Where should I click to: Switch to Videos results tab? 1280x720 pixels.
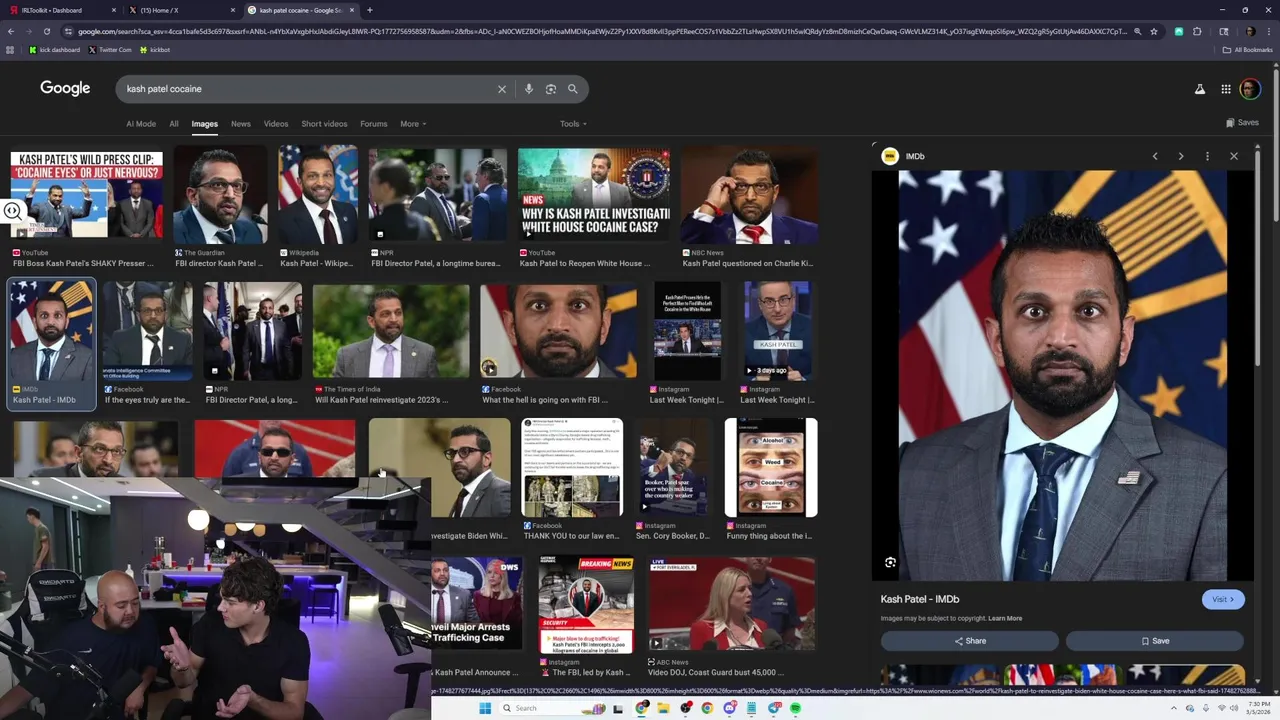[x=276, y=124]
